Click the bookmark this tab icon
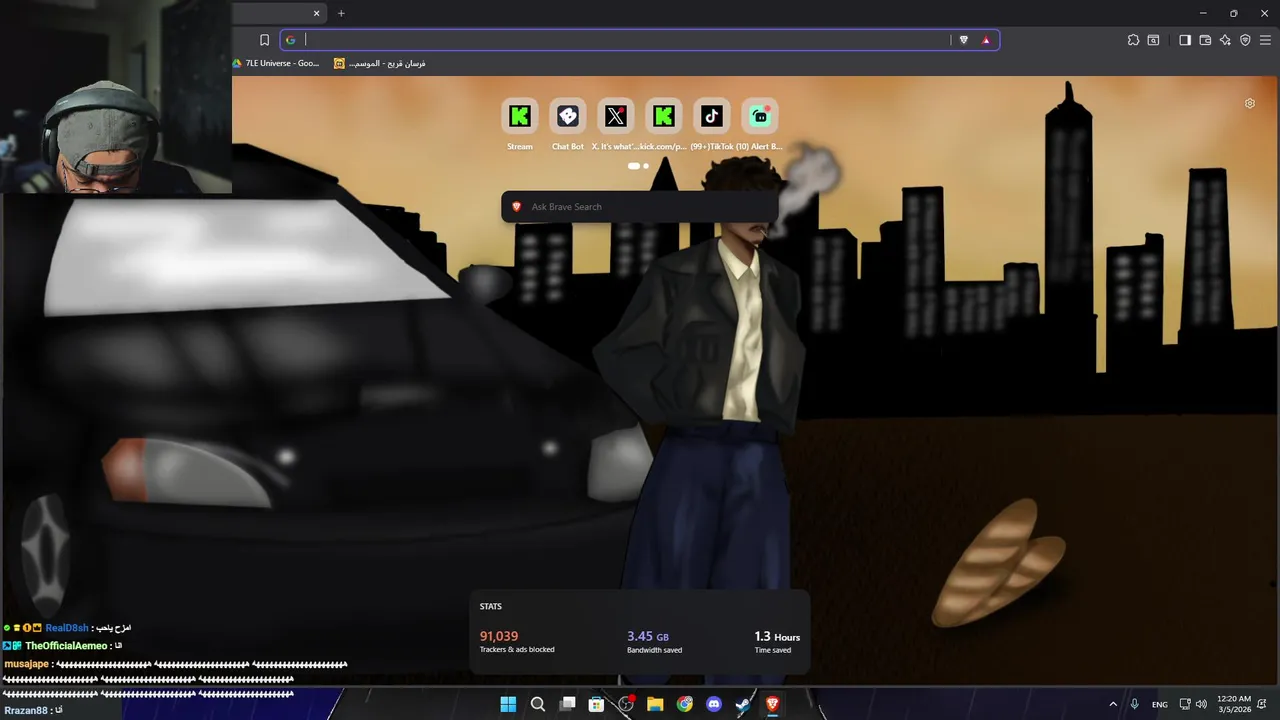This screenshot has width=1280, height=720. (x=264, y=40)
